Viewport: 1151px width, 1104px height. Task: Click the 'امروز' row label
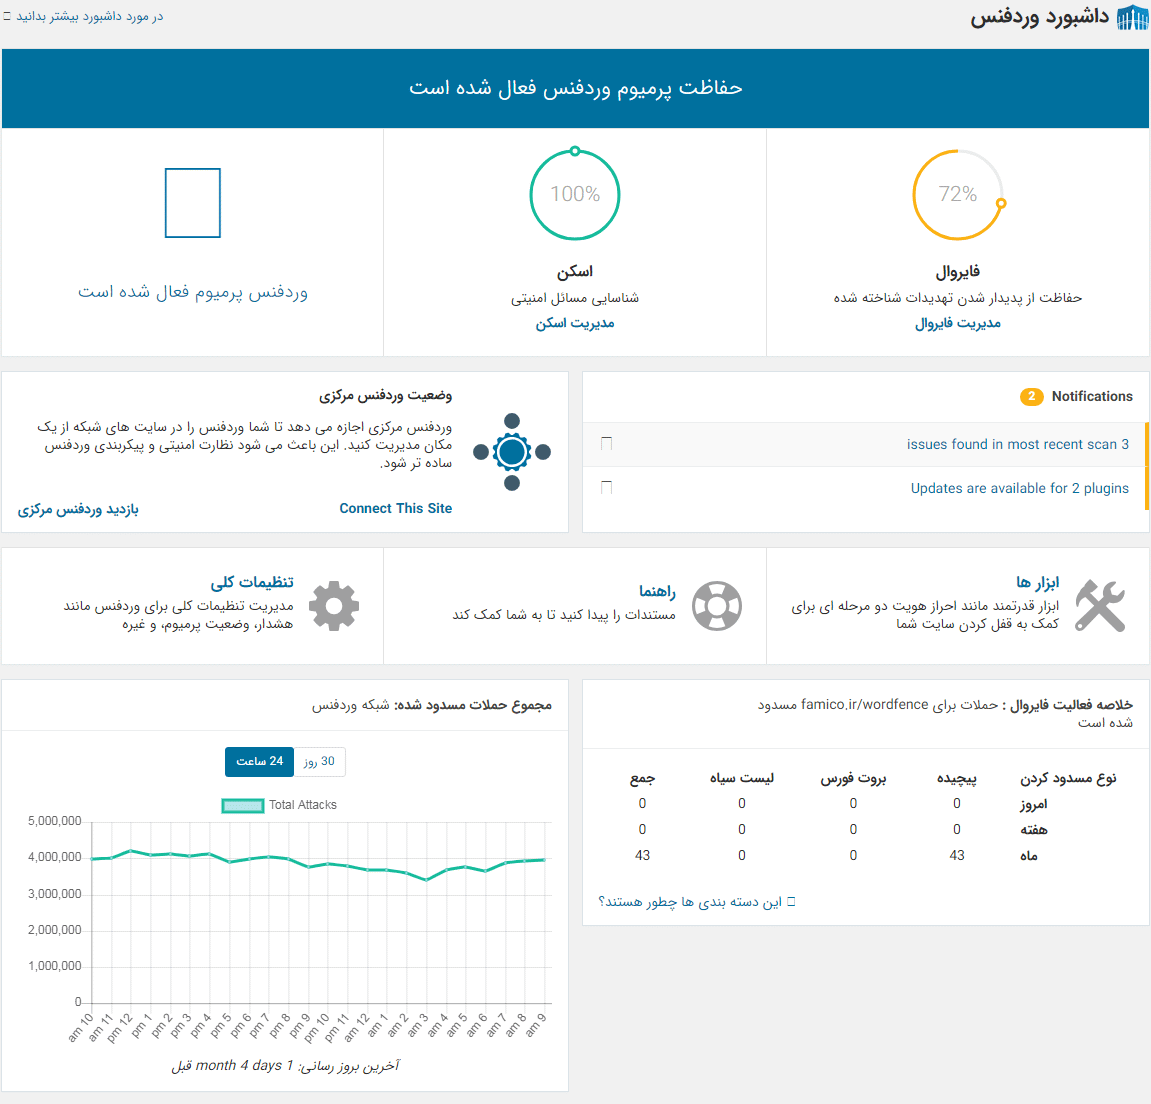click(x=1034, y=804)
